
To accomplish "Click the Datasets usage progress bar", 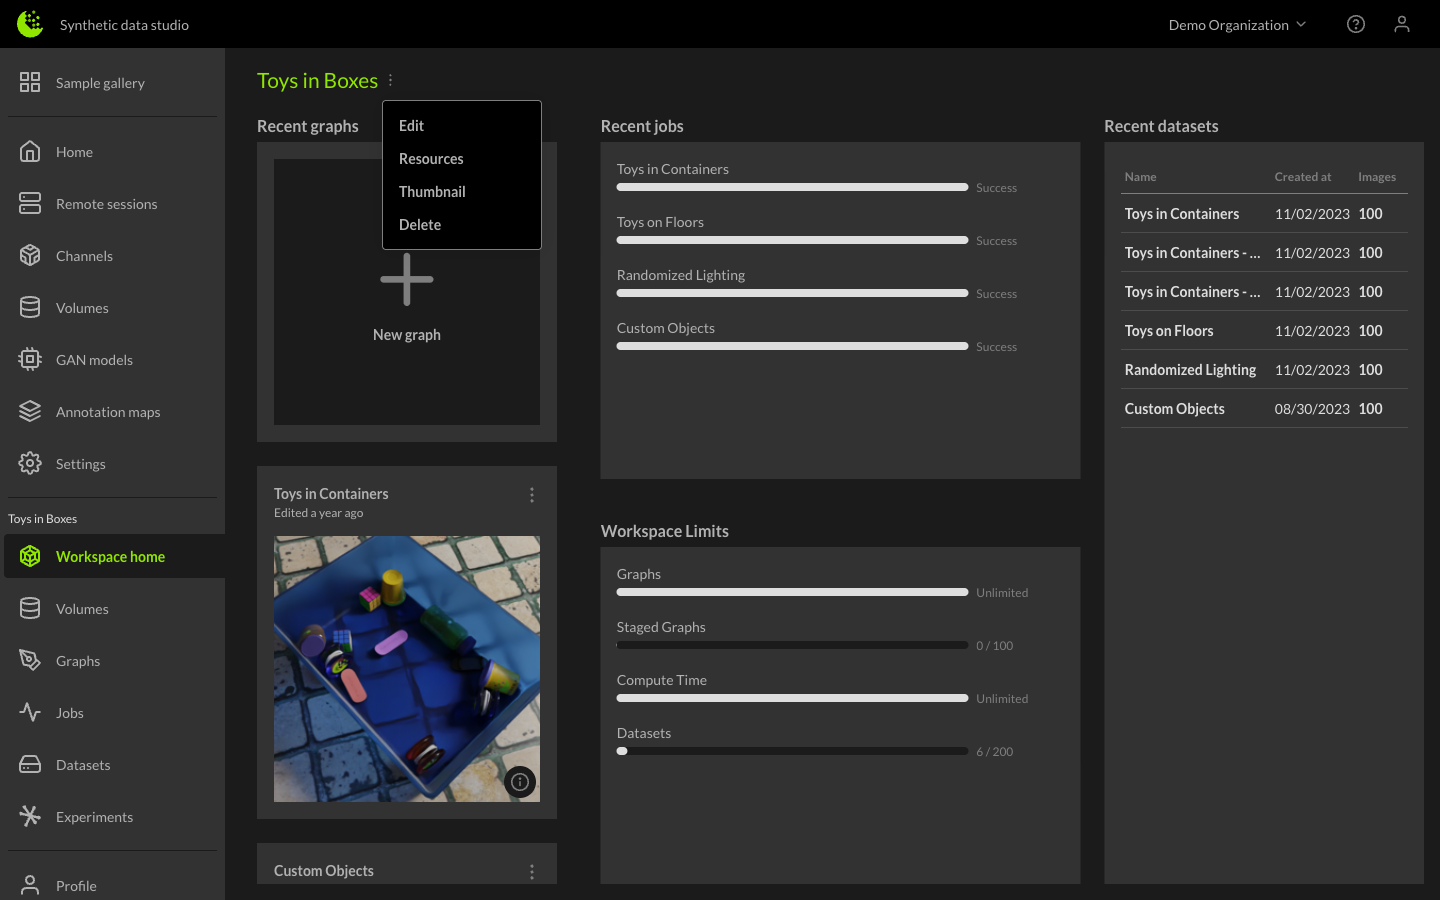I will (x=792, y=750).
